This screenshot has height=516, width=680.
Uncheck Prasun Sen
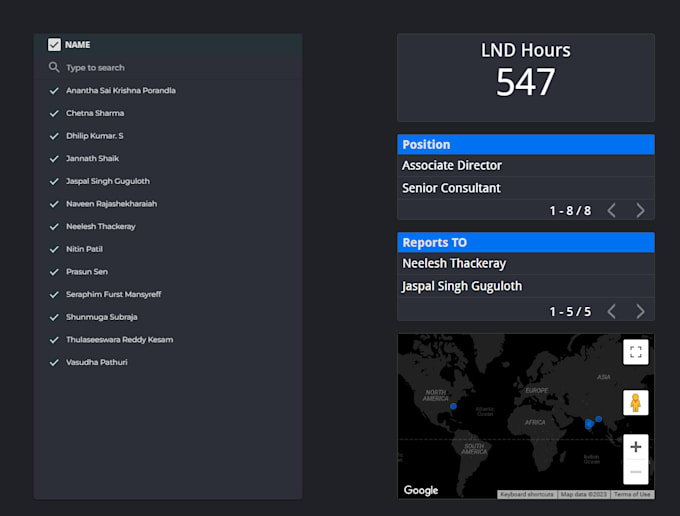tap(54, 272)
